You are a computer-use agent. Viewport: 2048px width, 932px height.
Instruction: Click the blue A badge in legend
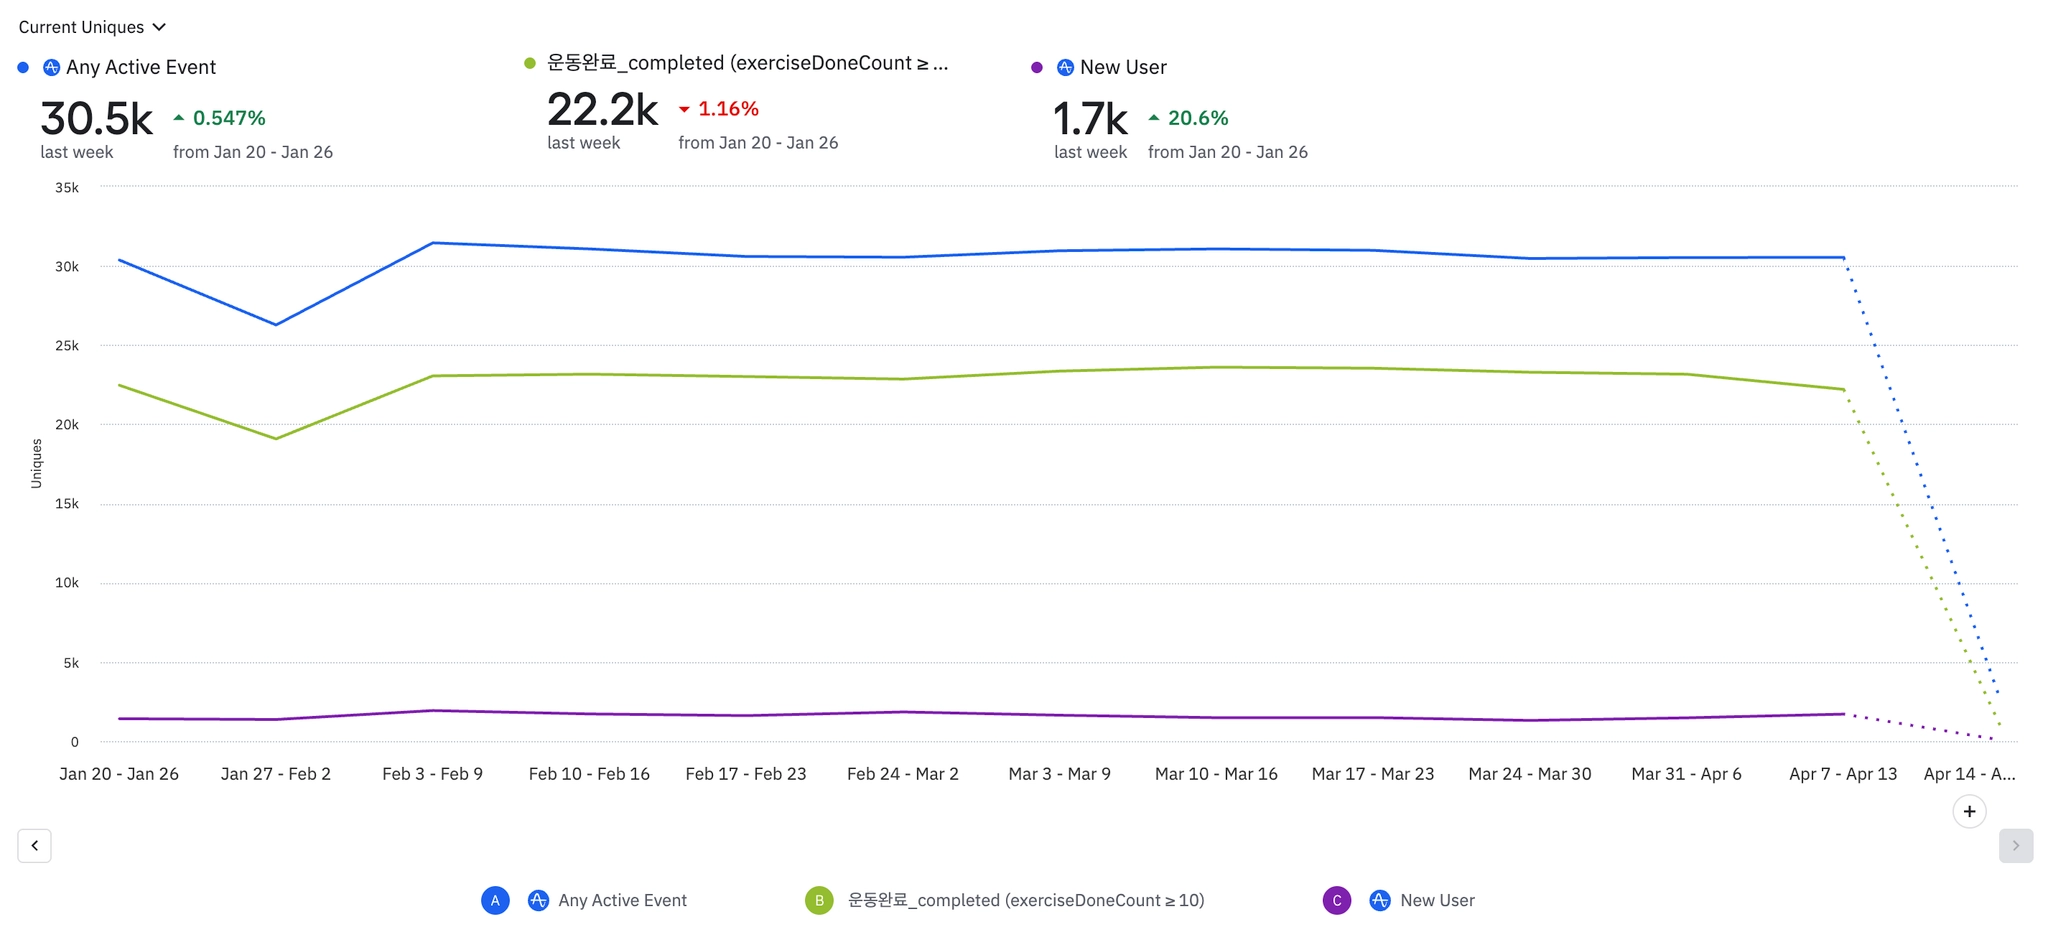coord(495,900)
